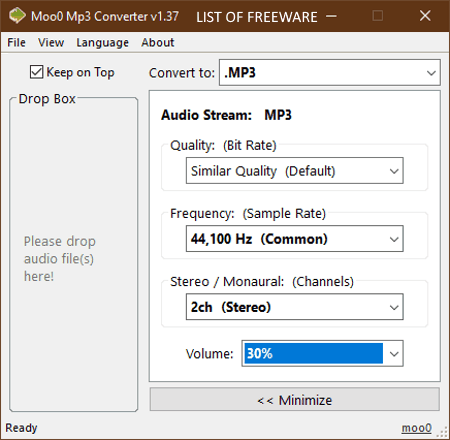
Task: Close the Moo0 Mp3 Converter window
Action: point(425,16)
